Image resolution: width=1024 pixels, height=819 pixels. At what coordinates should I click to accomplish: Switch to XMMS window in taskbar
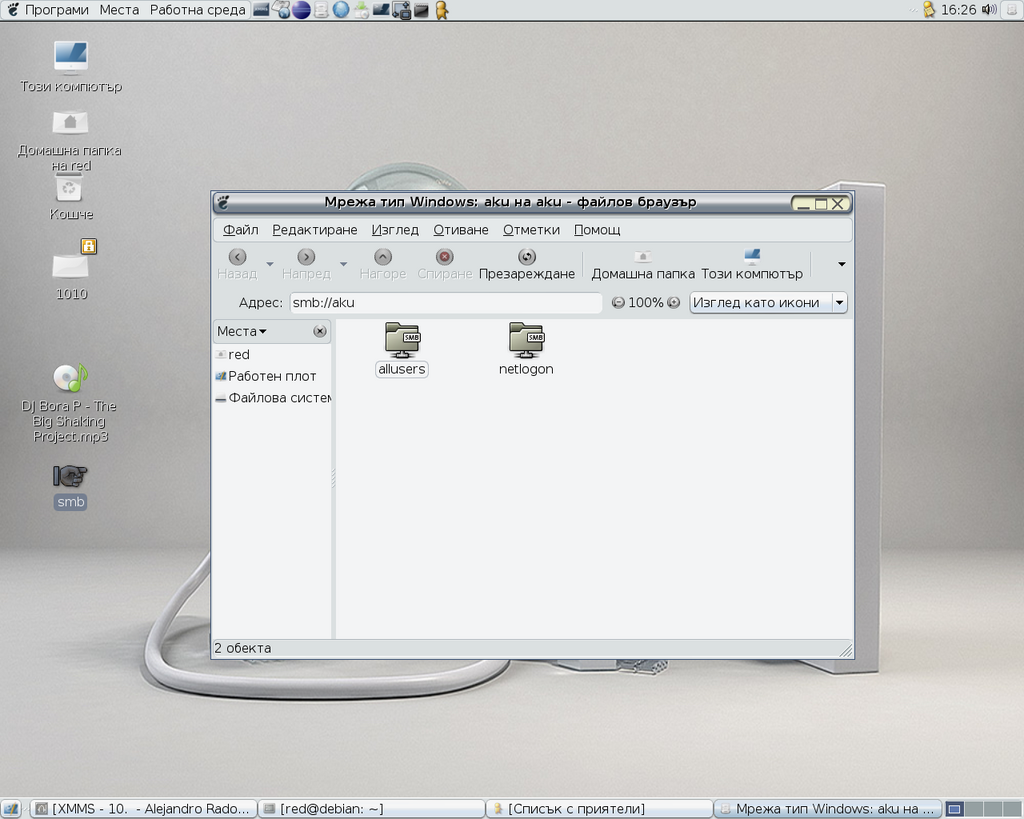coord(143,809)
